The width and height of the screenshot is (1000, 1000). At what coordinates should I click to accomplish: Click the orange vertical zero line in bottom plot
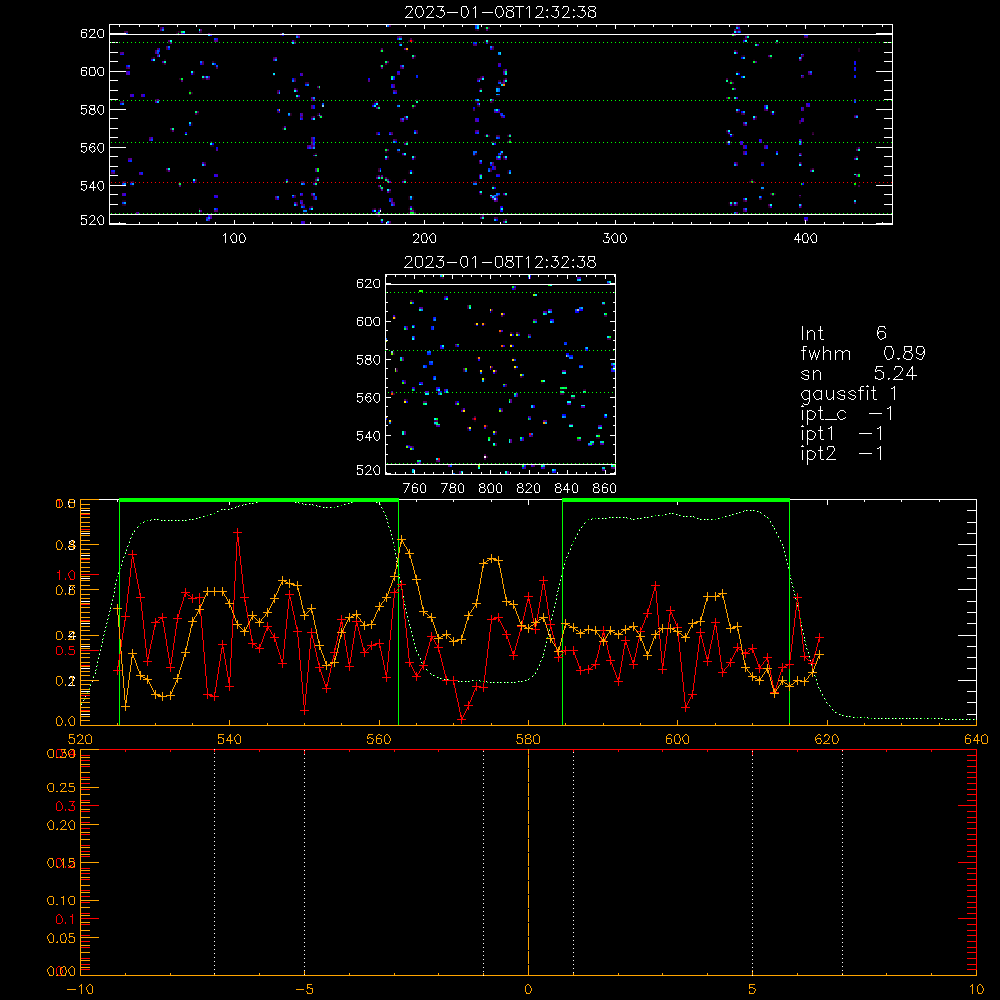point(528,862)
